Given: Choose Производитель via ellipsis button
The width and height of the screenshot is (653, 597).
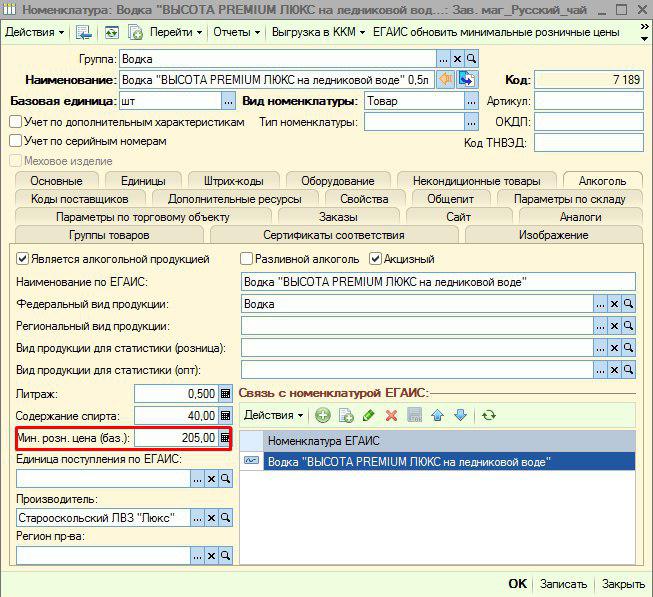Looking at the screenshot, I should pyautogui.click(x=197, y=518).
